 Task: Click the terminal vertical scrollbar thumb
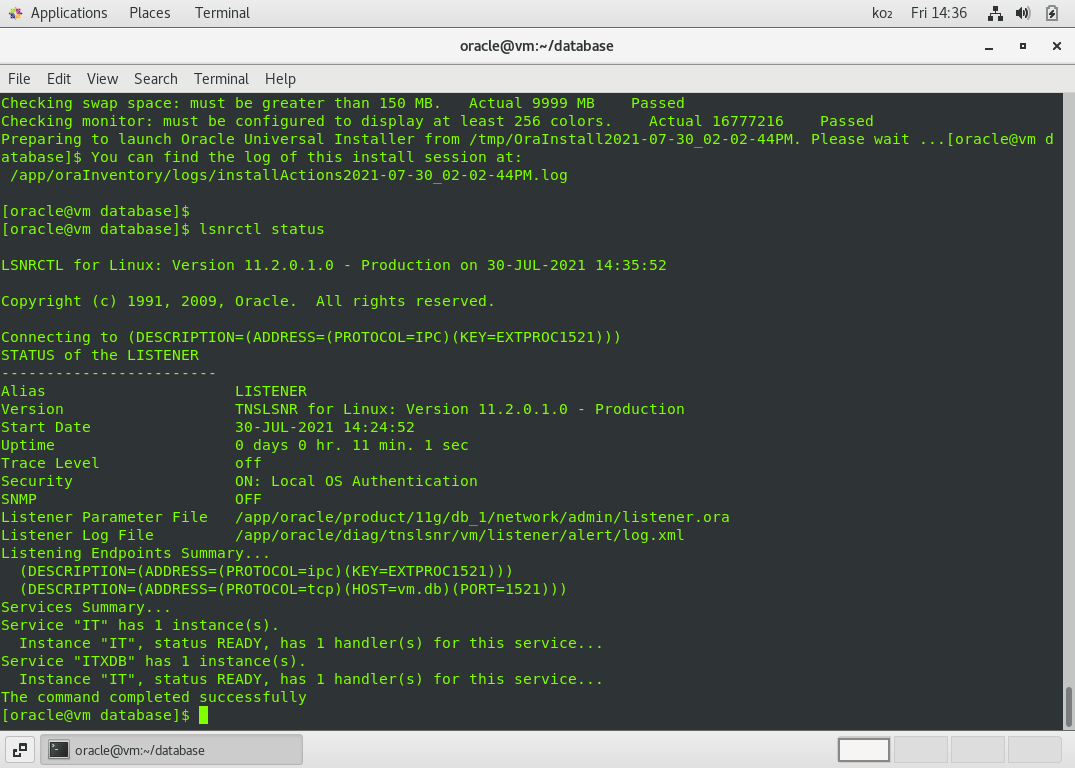click(1068, 707)
